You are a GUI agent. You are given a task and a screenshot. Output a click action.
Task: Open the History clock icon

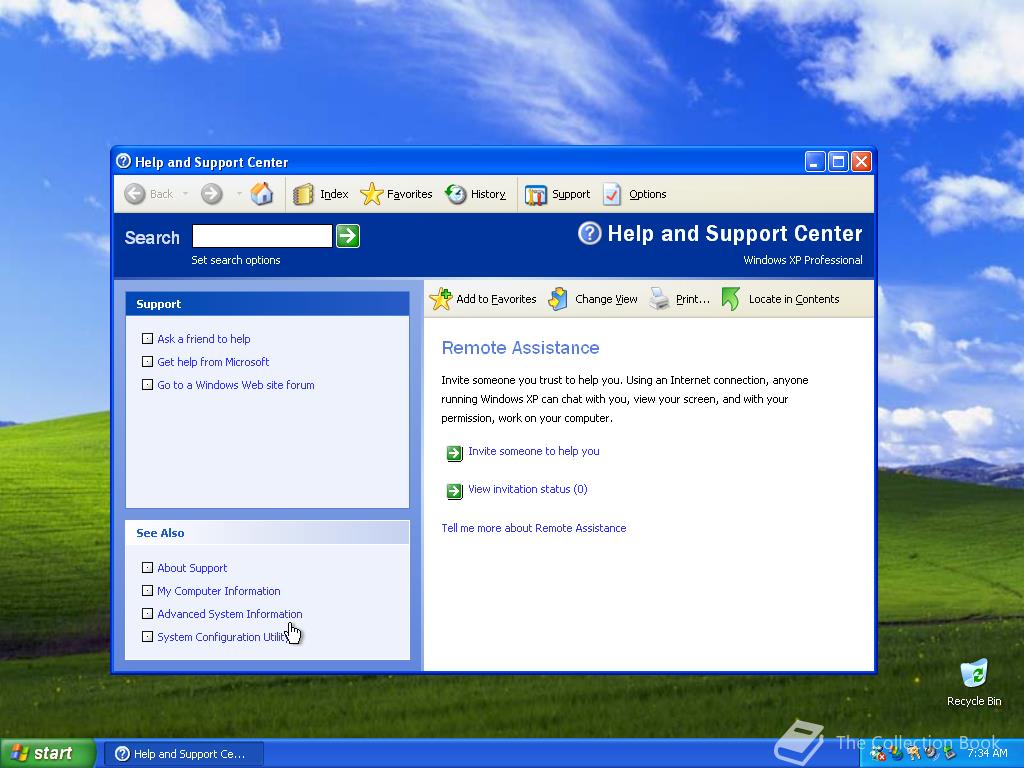[456, 194]
